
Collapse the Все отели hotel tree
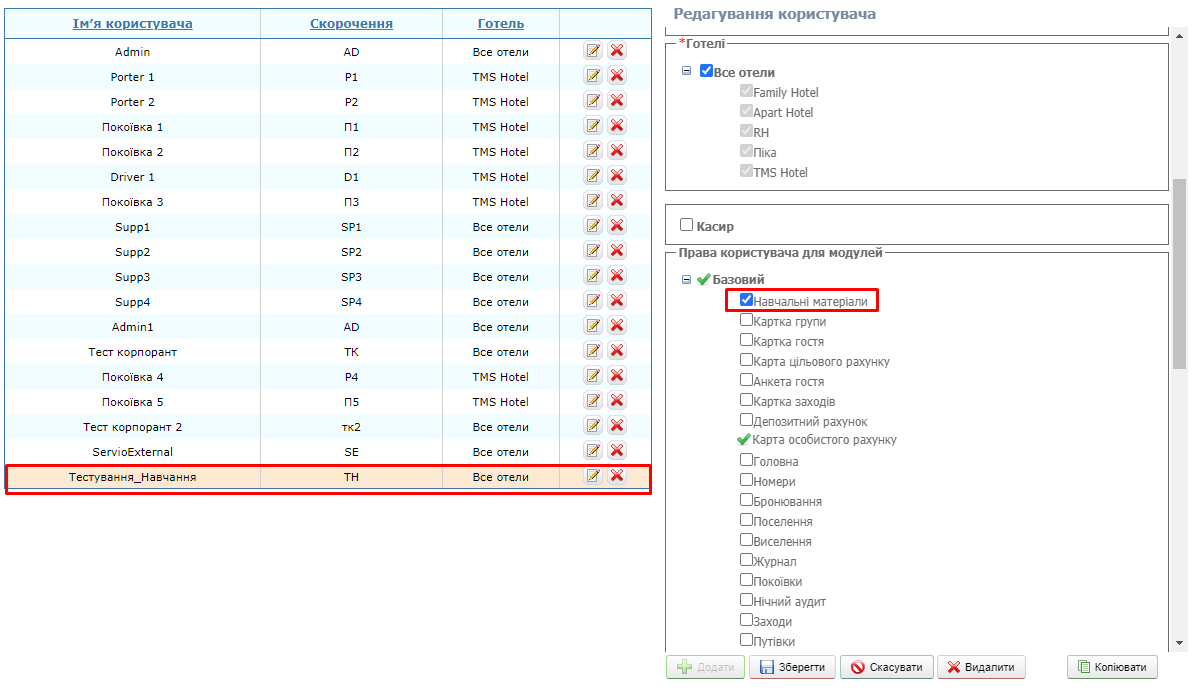click(x=686, y=71)
